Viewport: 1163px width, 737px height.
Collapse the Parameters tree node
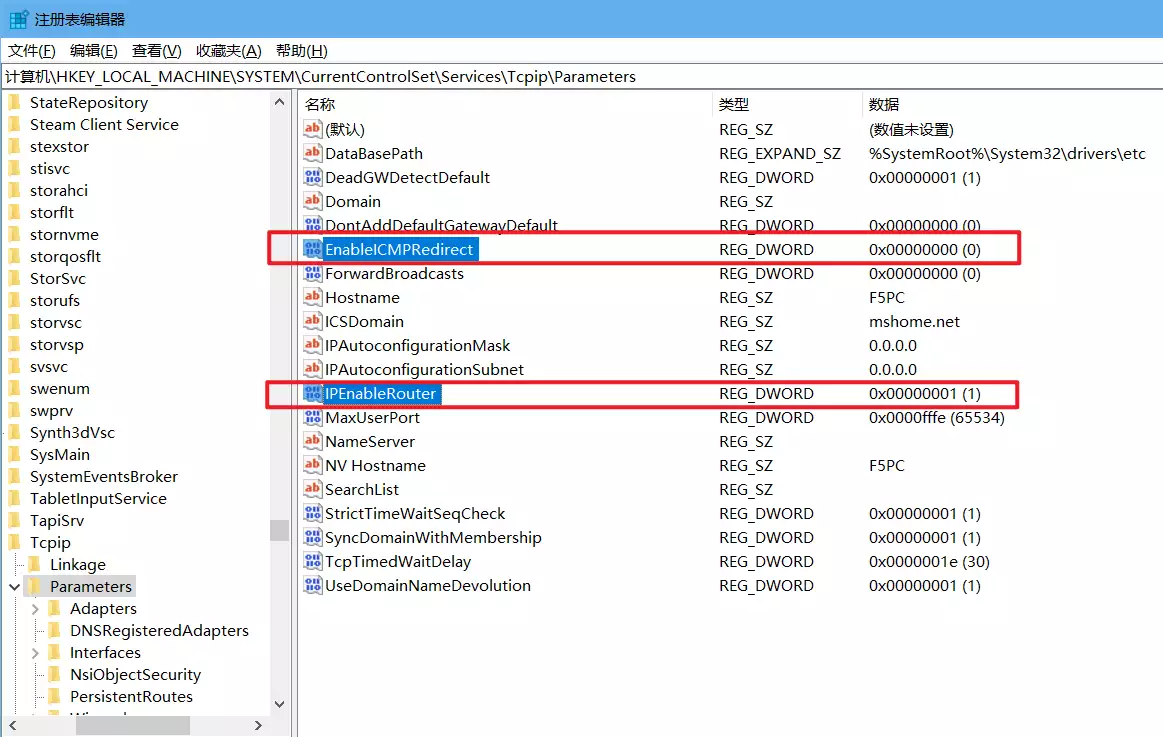click(x=14, y=587)
